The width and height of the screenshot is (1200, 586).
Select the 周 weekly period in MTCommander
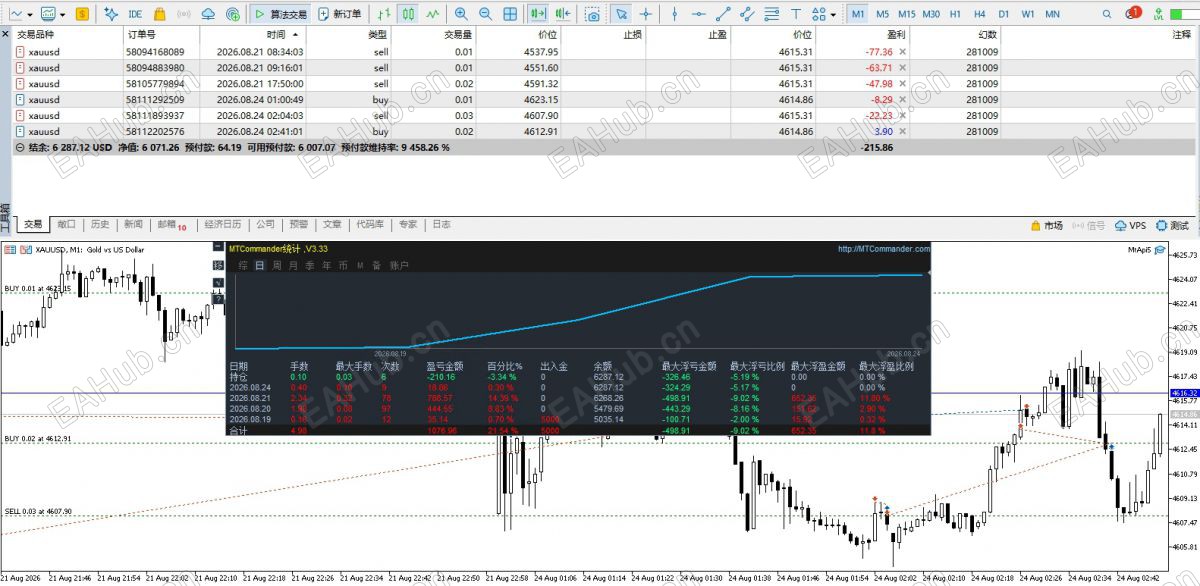point(276,265)
